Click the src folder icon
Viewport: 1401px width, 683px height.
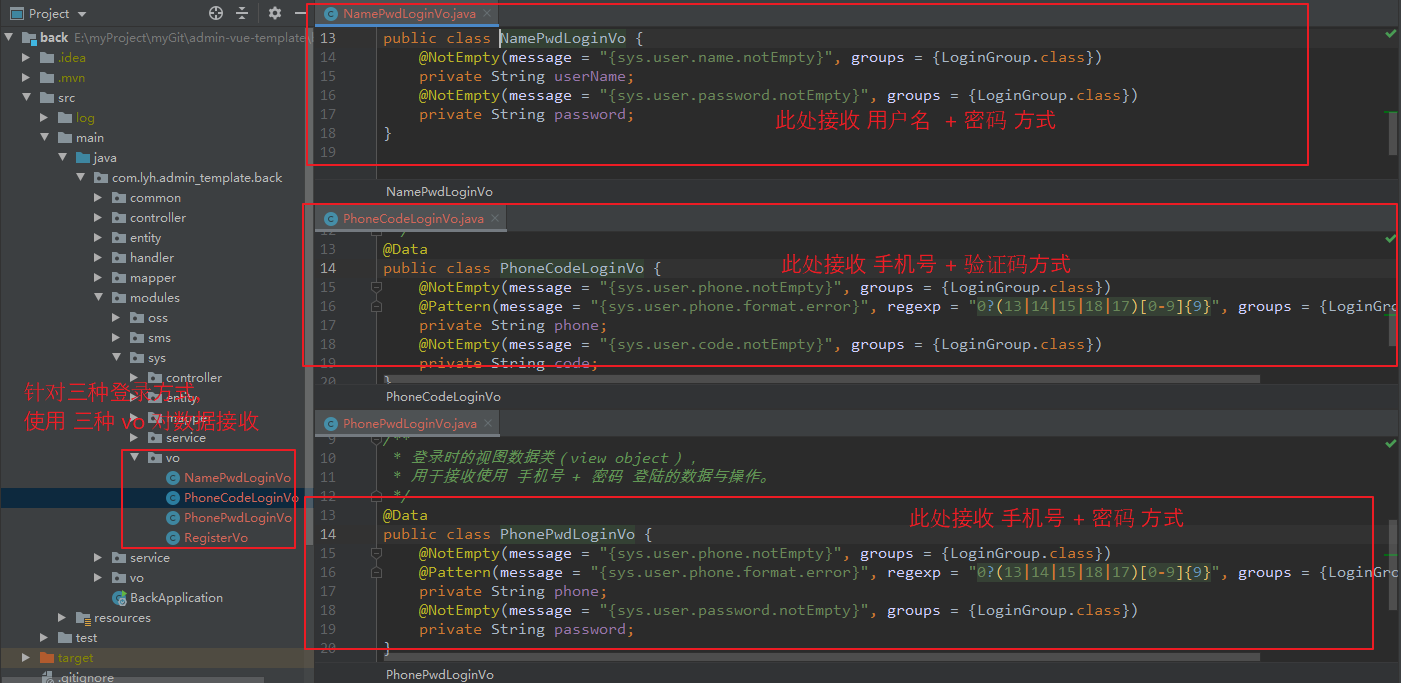point(47,98)
